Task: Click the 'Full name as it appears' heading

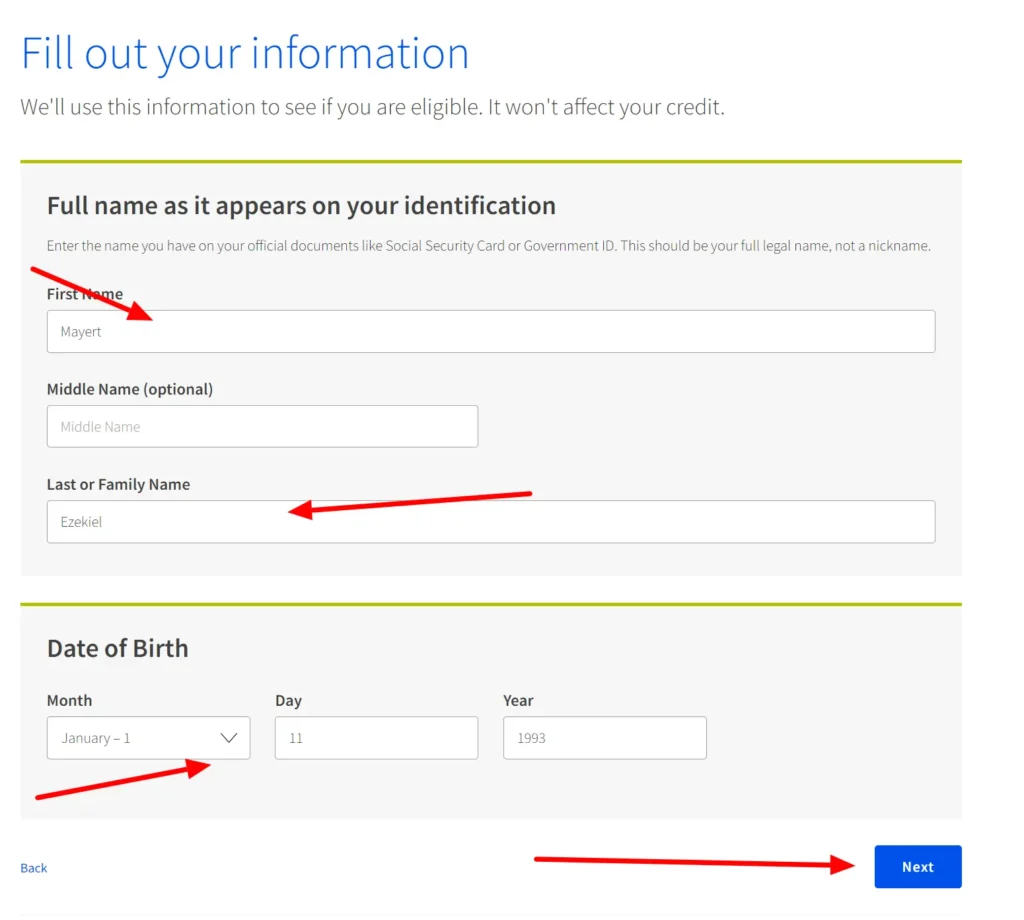Action: 301,206
